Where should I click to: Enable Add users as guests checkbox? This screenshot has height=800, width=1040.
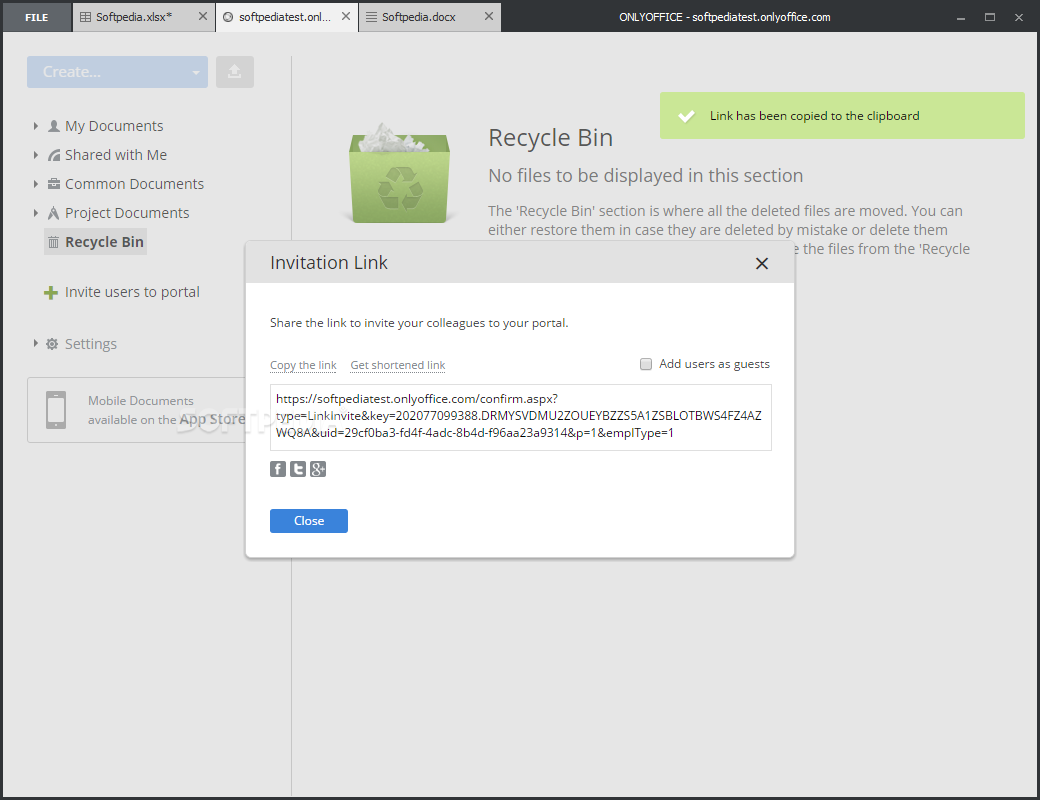(x=646, y=364)
